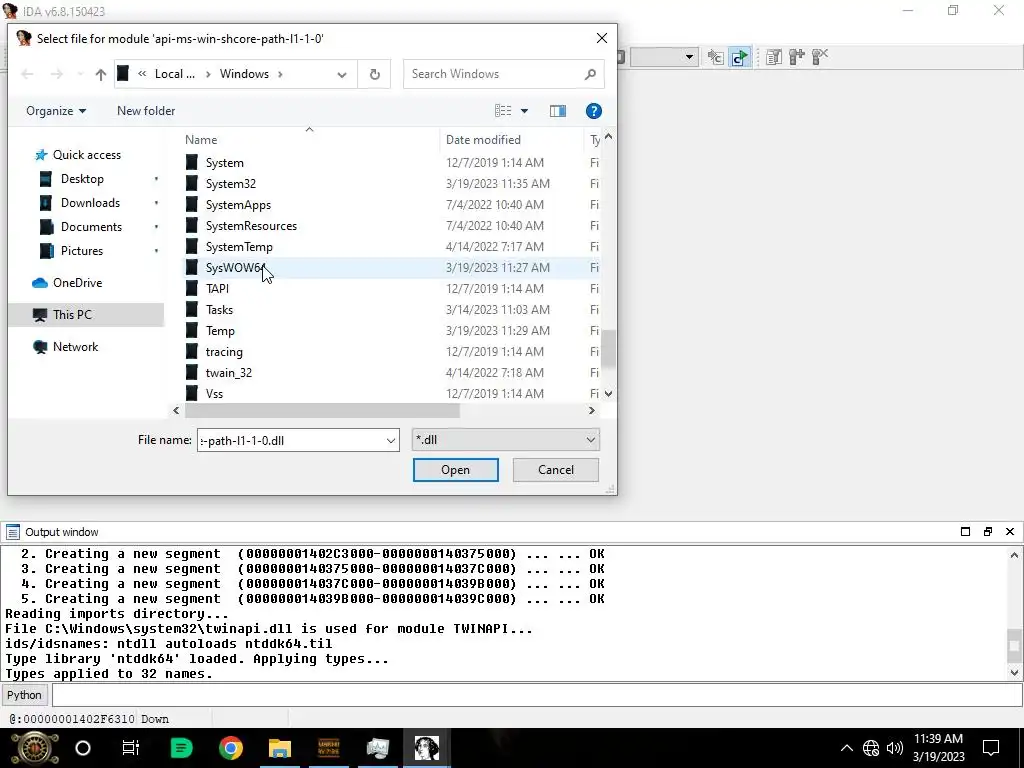Open File Explorer from the taskbar
The height and width of the screenshot is (768, 1024).
[280, 748]
